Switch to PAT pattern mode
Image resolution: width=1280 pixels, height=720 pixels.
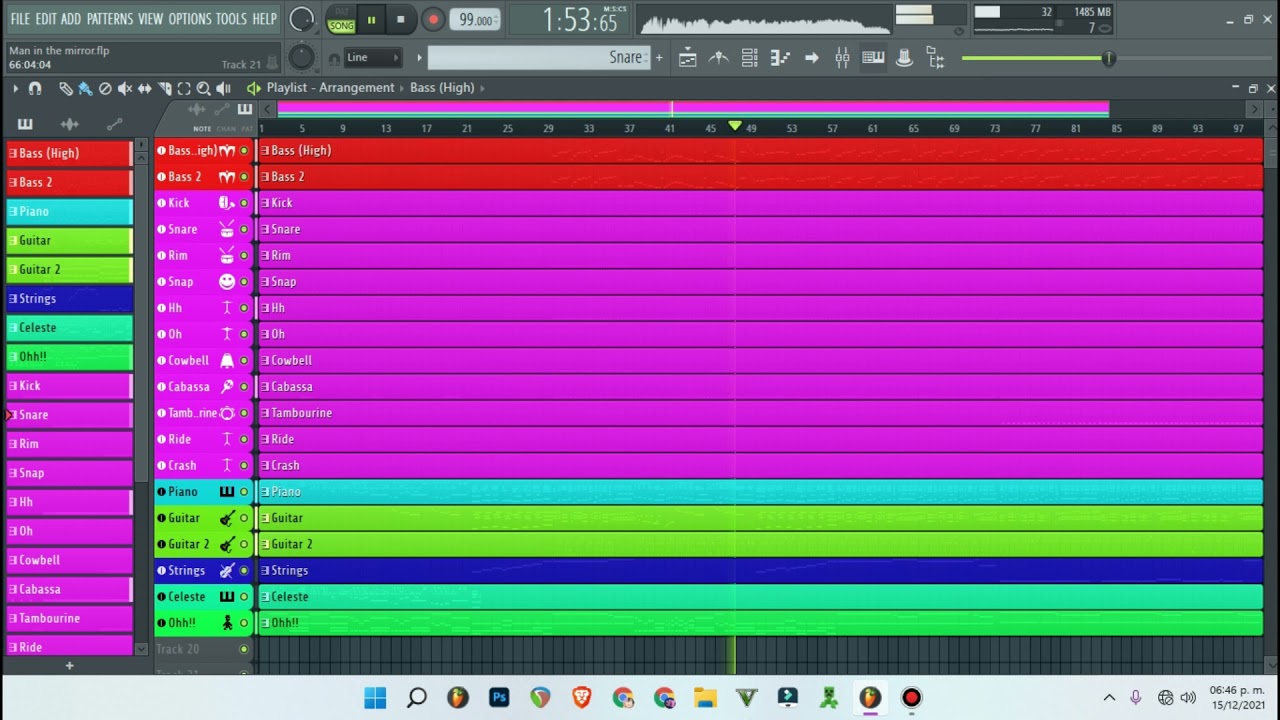point(341,12)
